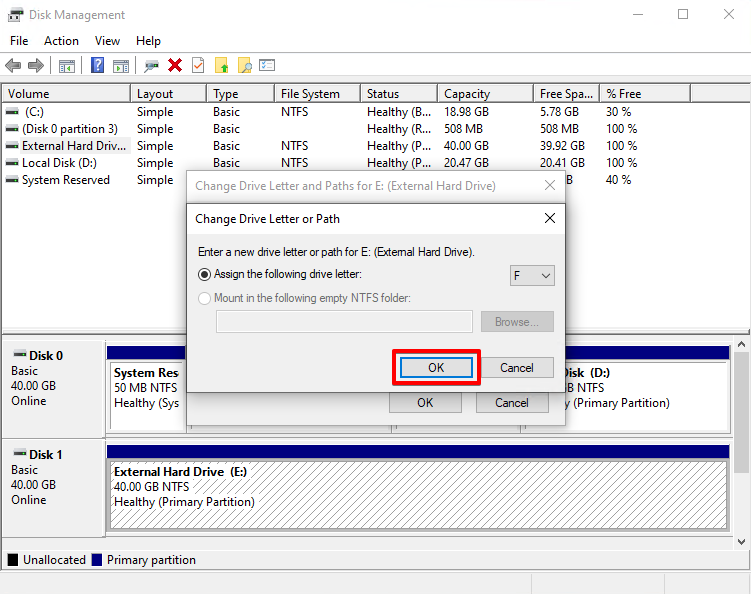Close the Change Drive Letter and Paths dialog

(550, 185)
